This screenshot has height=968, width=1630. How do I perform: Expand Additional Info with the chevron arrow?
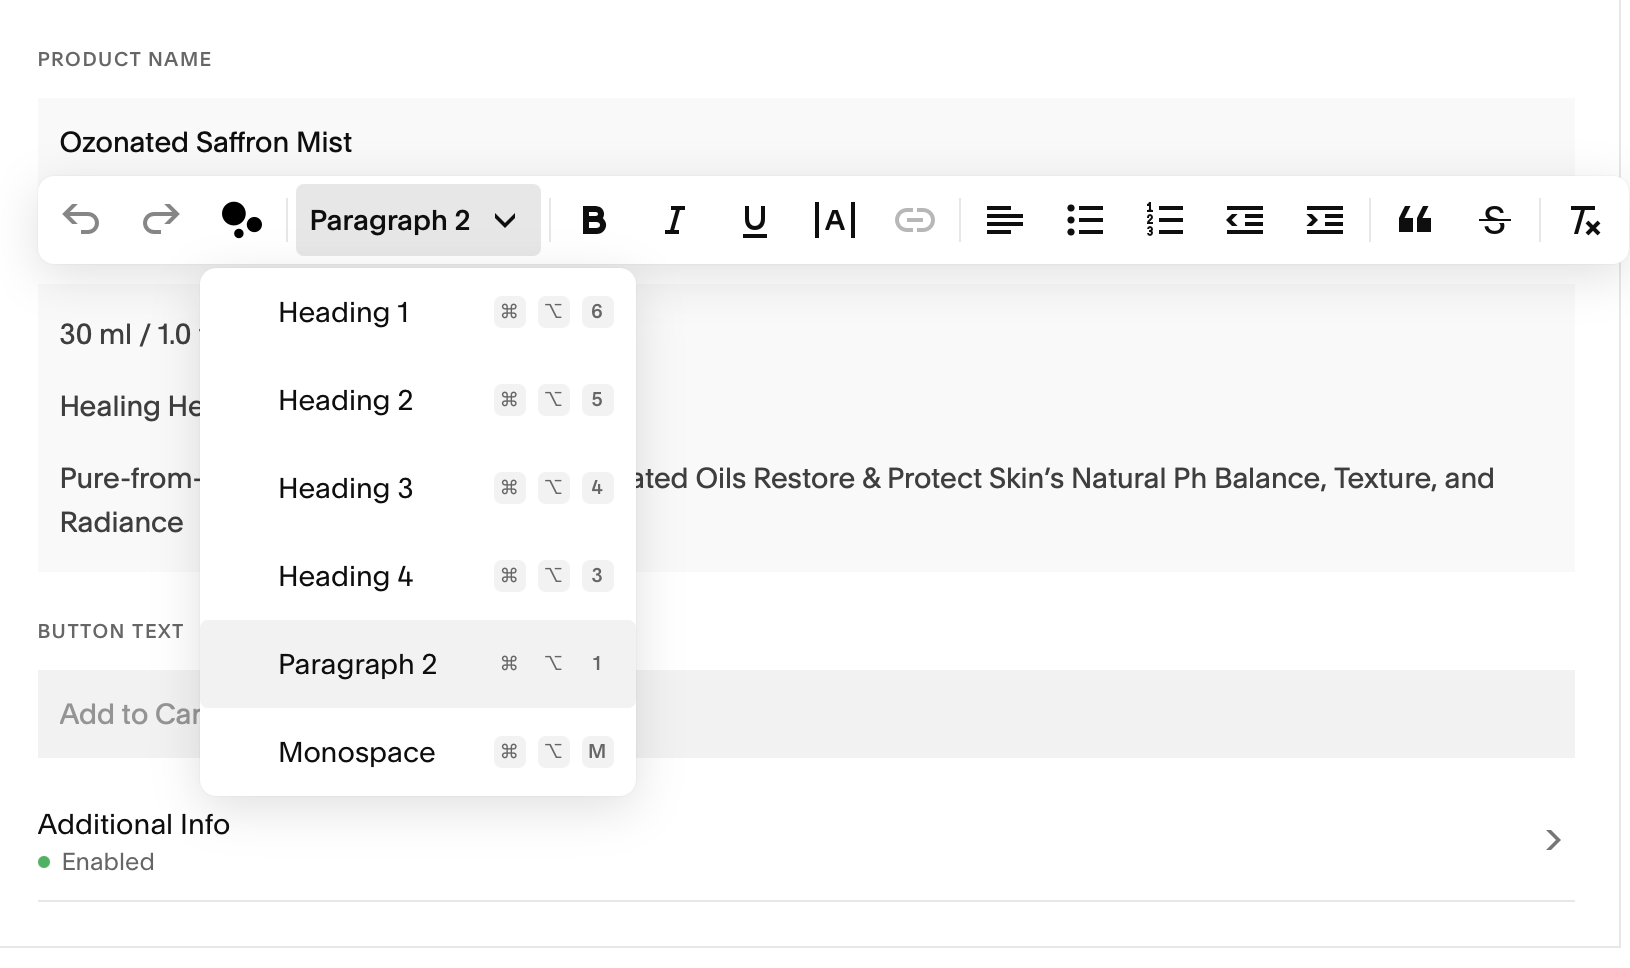pyautogui.click(x=1553, y=840)
